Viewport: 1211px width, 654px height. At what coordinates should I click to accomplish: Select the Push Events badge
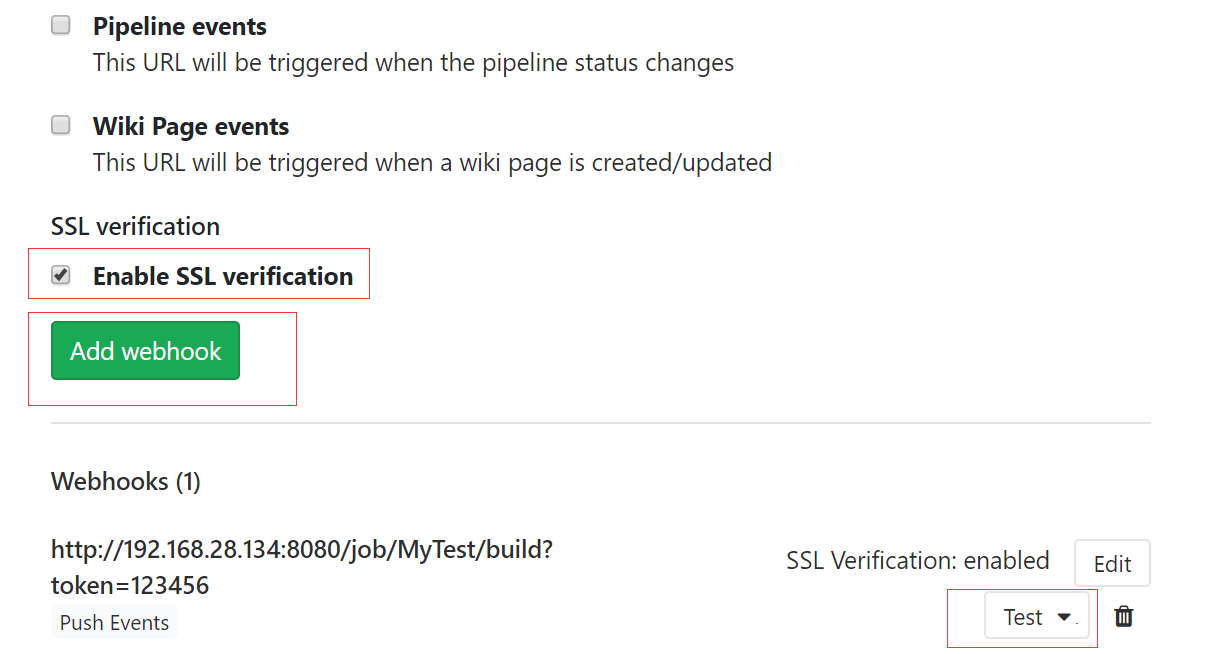114,622
